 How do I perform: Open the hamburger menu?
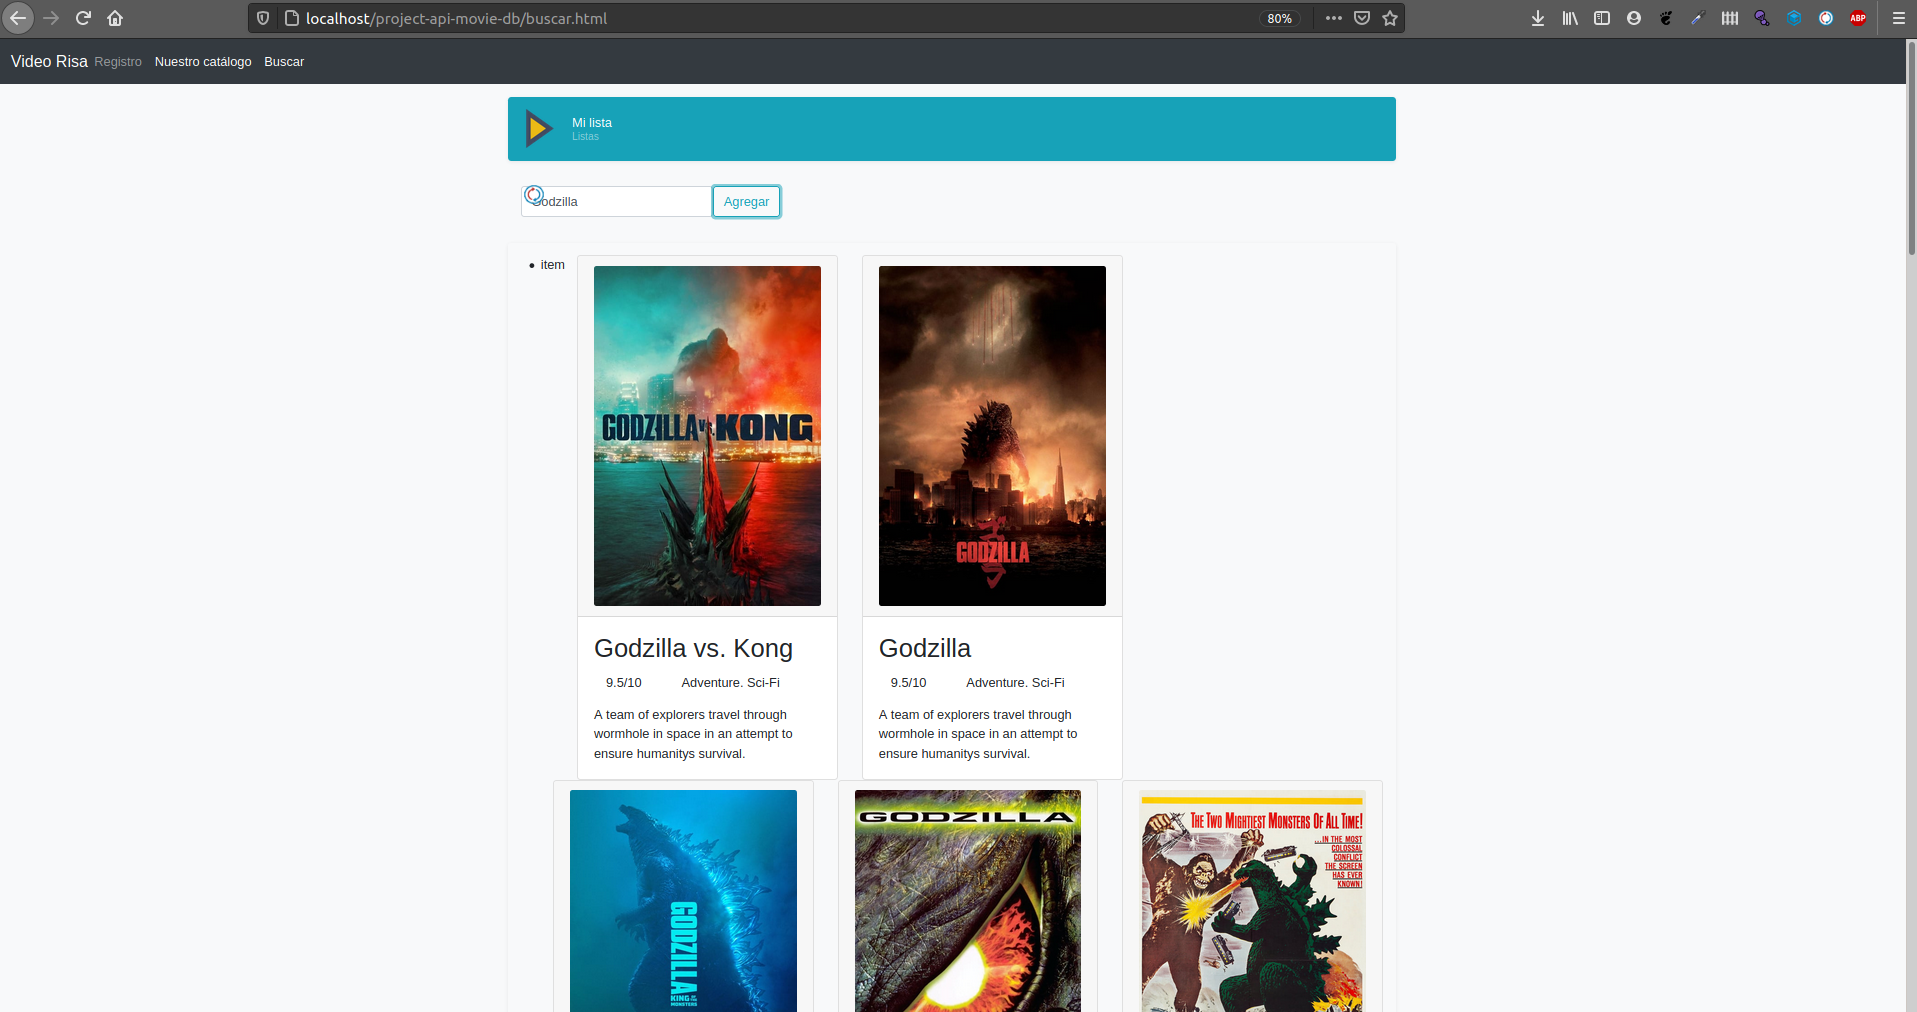pyautogui.click(x=1898, y=18)
